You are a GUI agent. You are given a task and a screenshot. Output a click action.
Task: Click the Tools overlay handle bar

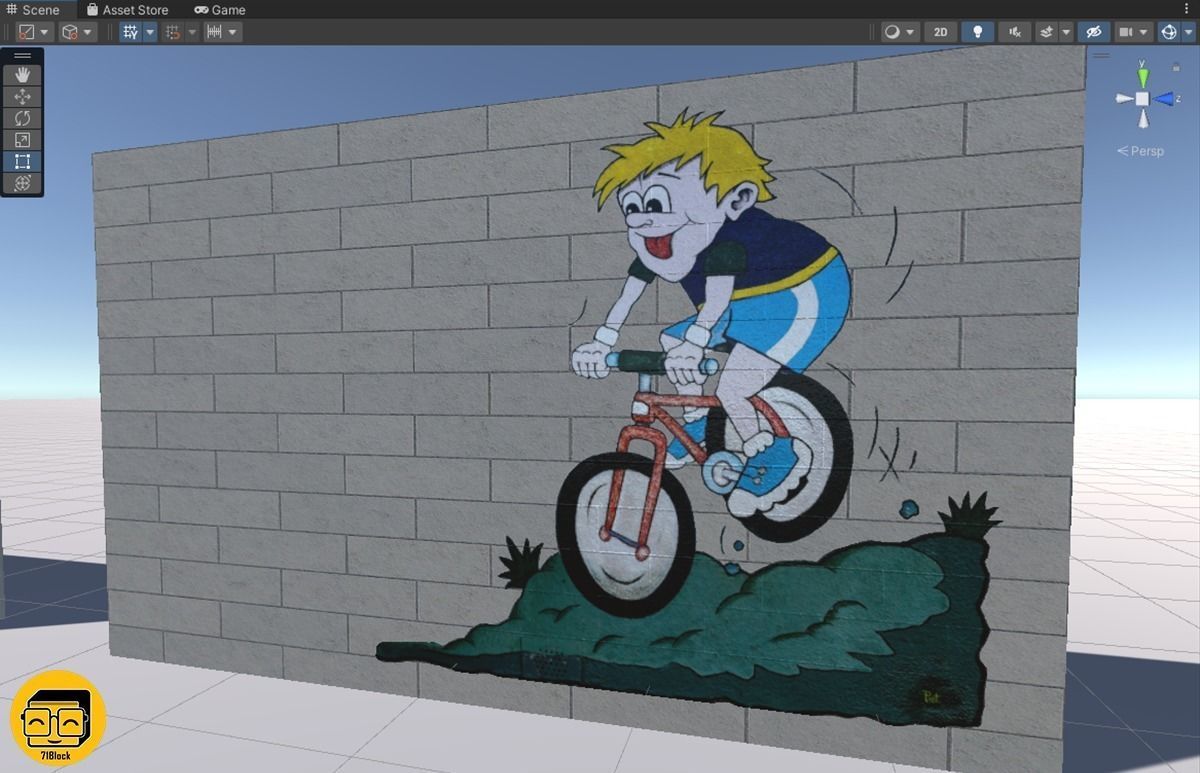coord(22,56)
